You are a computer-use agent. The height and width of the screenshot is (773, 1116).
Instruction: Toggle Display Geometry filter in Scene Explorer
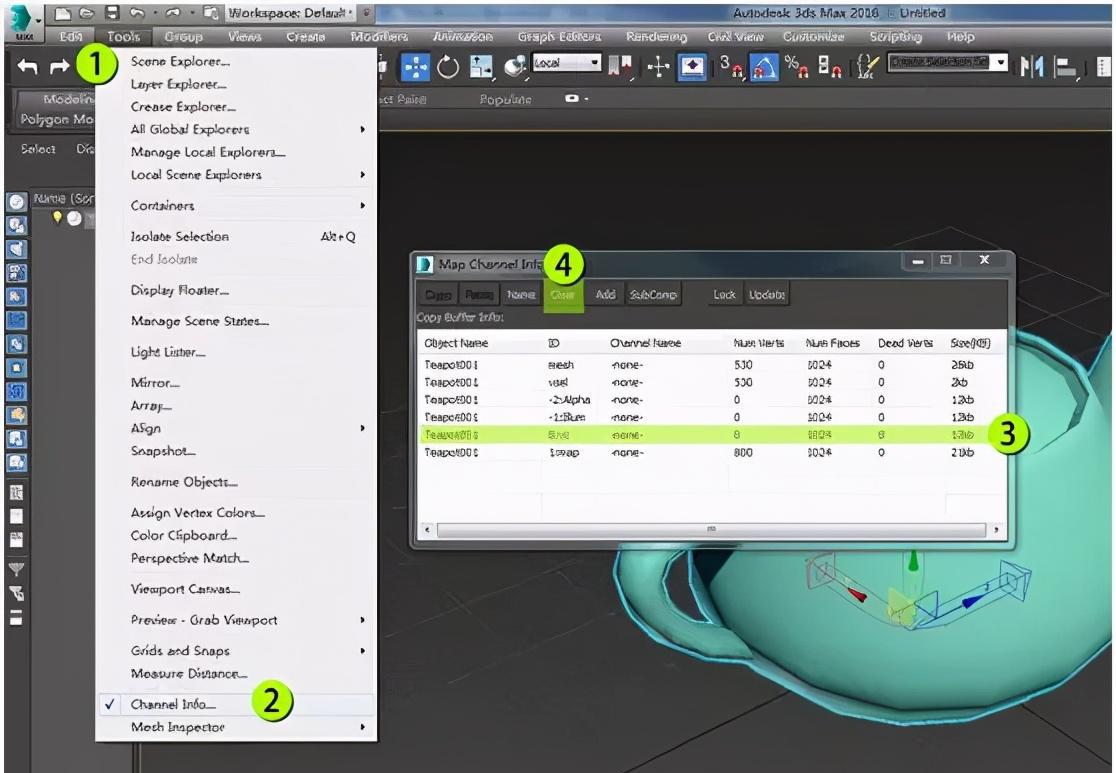click(x=17, y=201)
